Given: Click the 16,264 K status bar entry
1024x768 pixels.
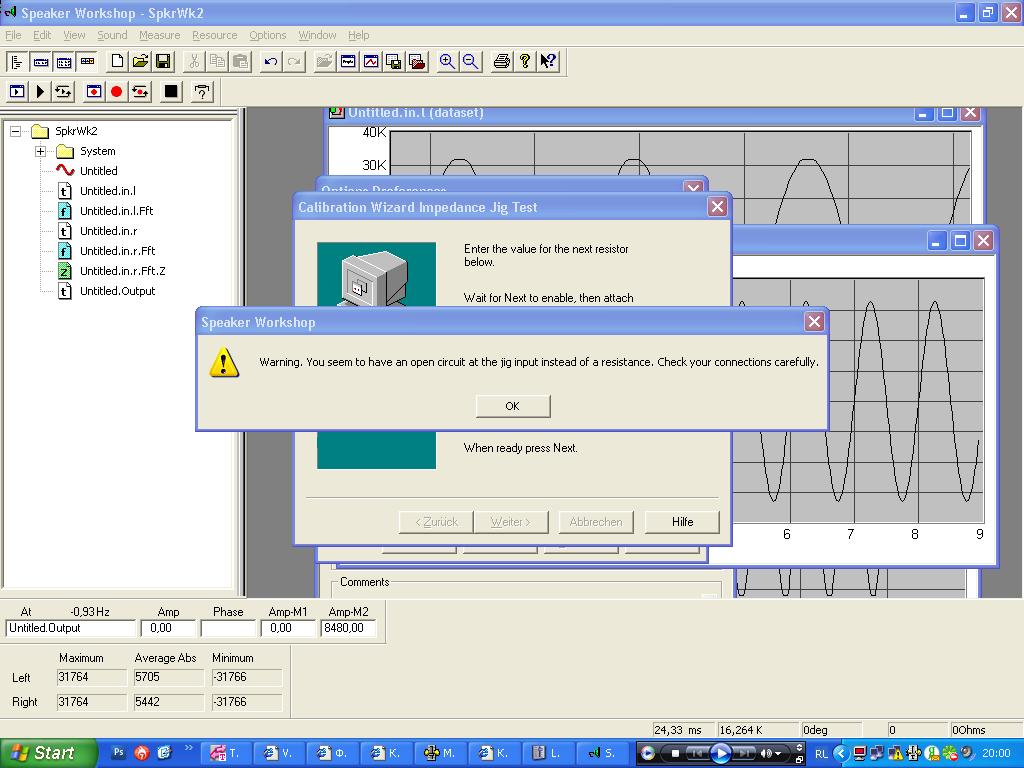Looking at the screenshot, I should click(x=757, y=730).
